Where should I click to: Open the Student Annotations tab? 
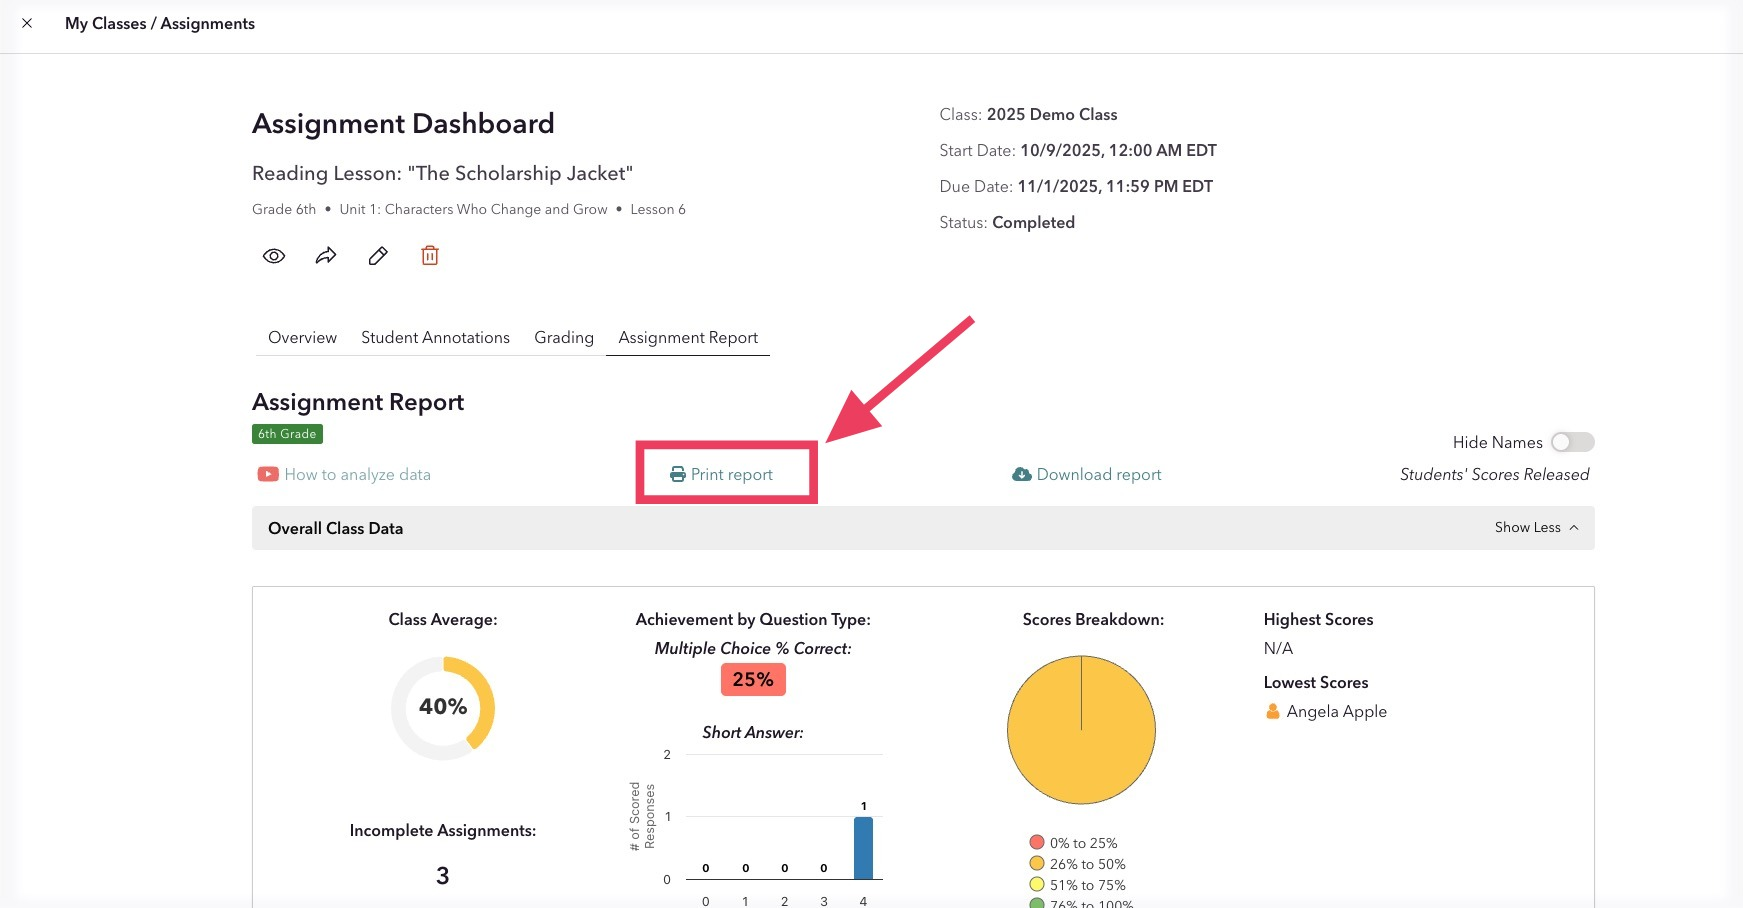pos(435,337)
